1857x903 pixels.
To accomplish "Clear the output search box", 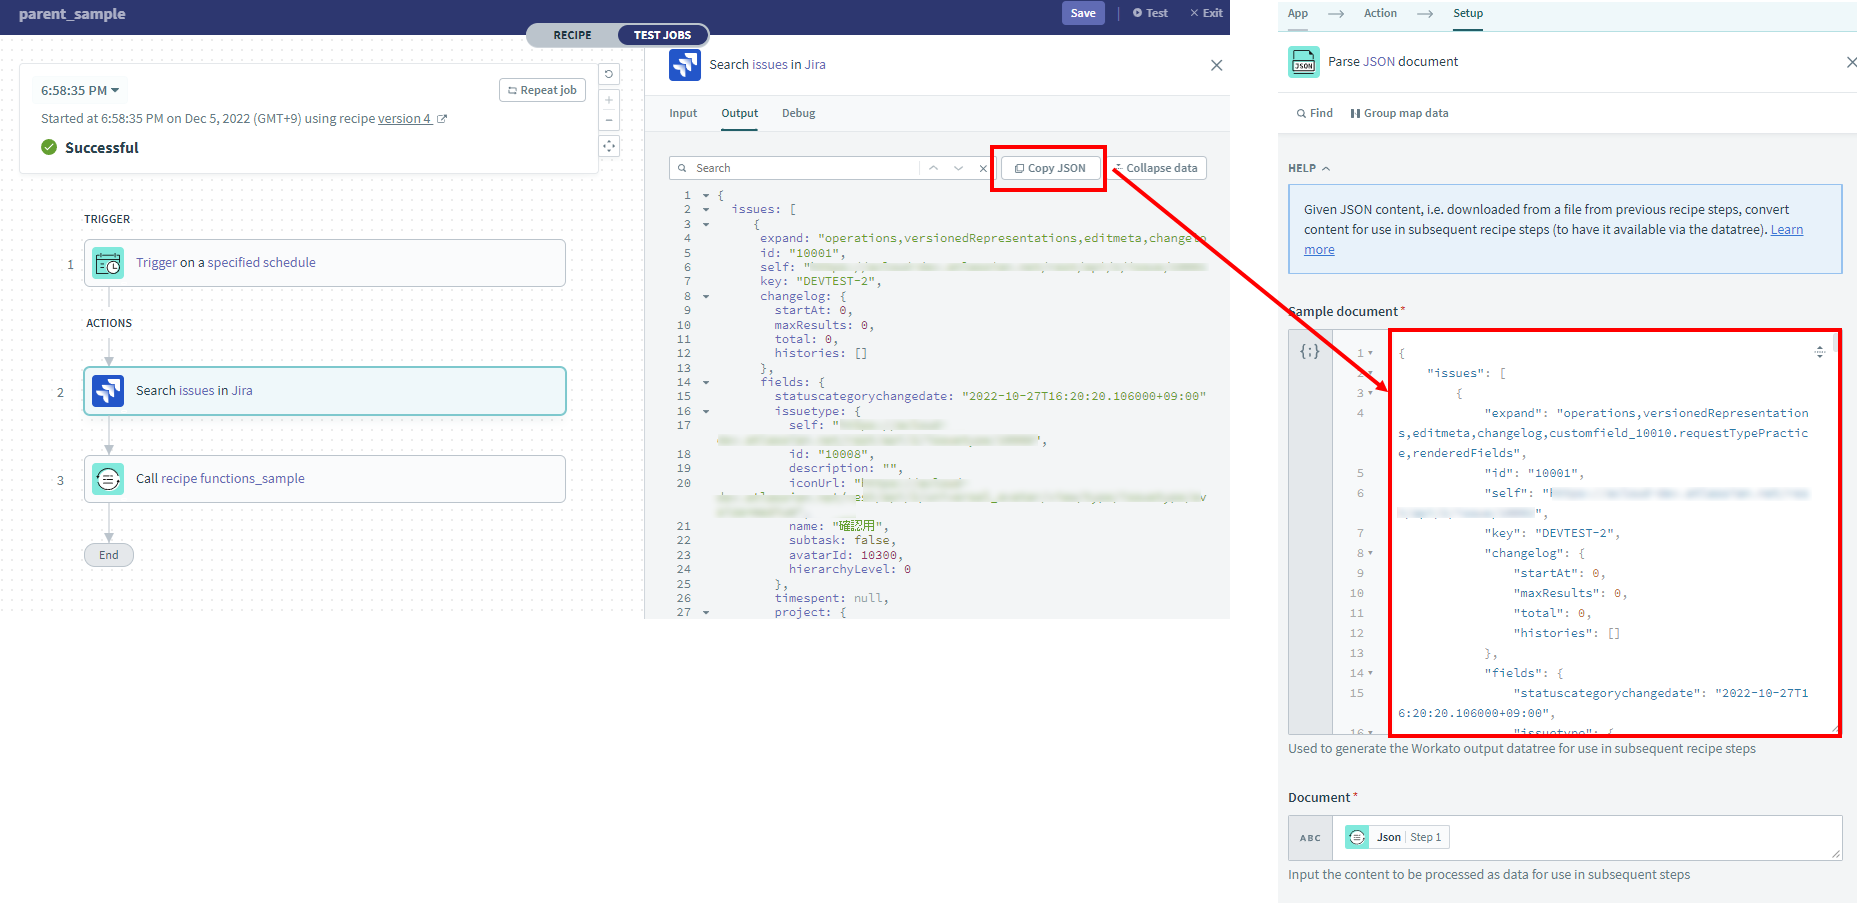I will pyautogui.click(x=982, y=168).
